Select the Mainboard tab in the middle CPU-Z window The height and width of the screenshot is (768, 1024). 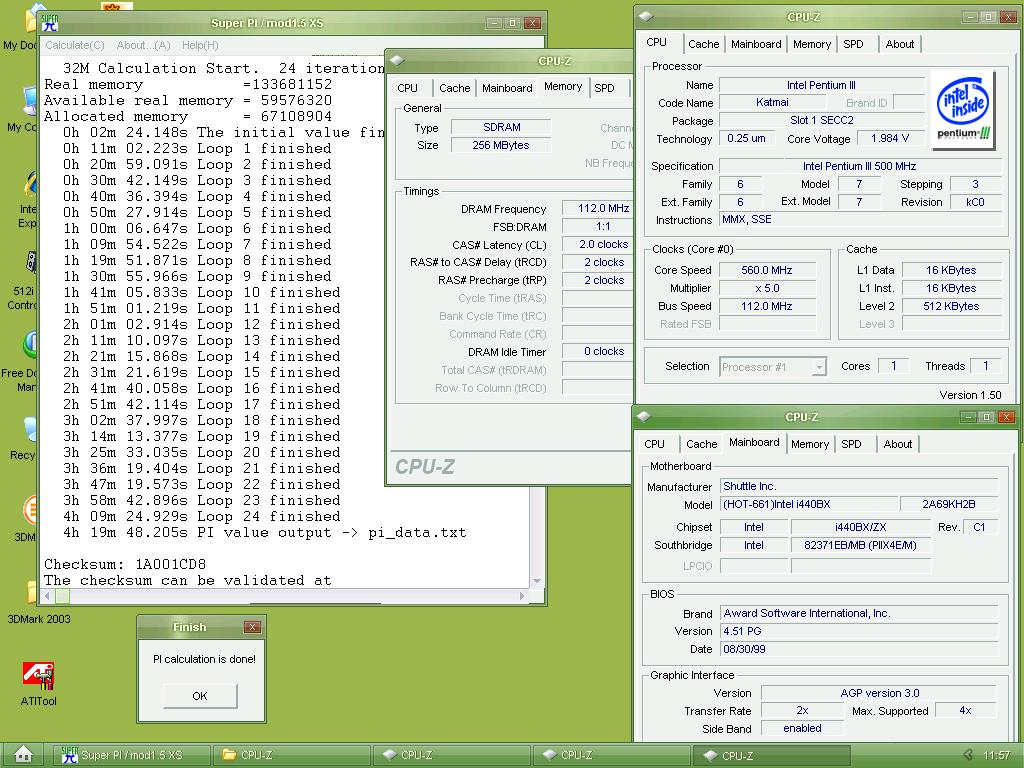point(507,88)
